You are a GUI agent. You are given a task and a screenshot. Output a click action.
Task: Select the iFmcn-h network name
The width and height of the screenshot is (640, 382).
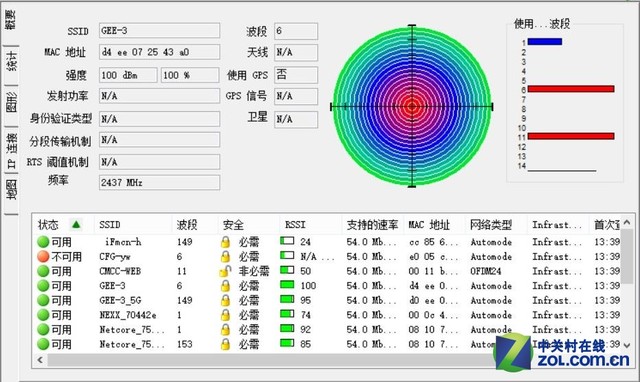123,242
